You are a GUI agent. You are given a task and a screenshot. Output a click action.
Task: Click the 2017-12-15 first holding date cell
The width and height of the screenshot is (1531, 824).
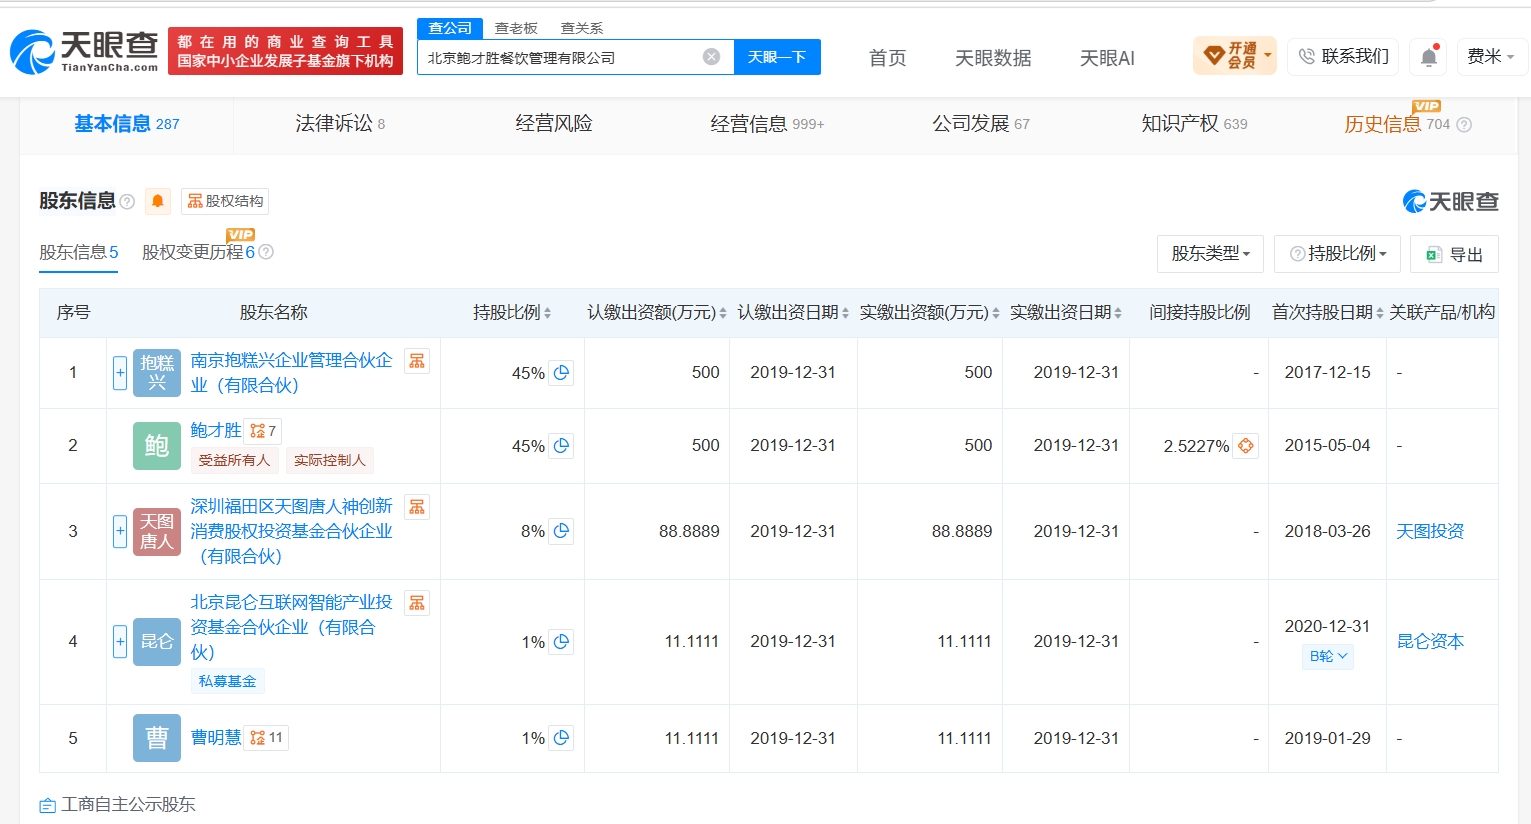point(1327,372)
